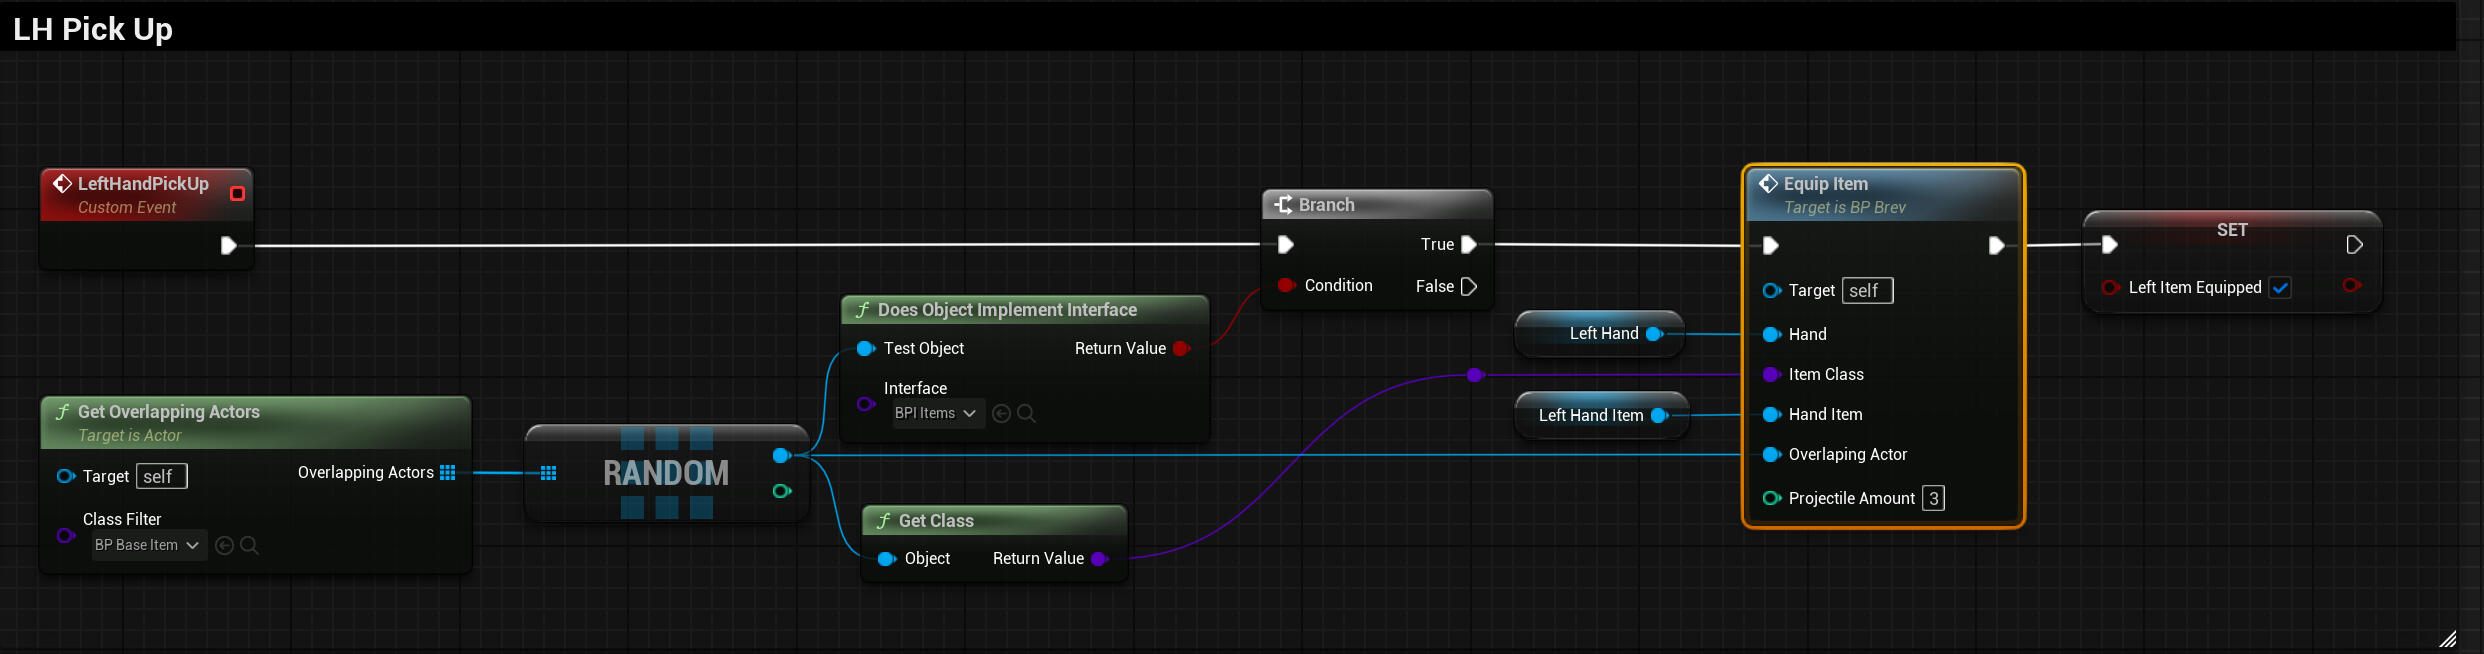
Task: Open the BP Base Item class filter dropdown
Action: pos(147,545)
